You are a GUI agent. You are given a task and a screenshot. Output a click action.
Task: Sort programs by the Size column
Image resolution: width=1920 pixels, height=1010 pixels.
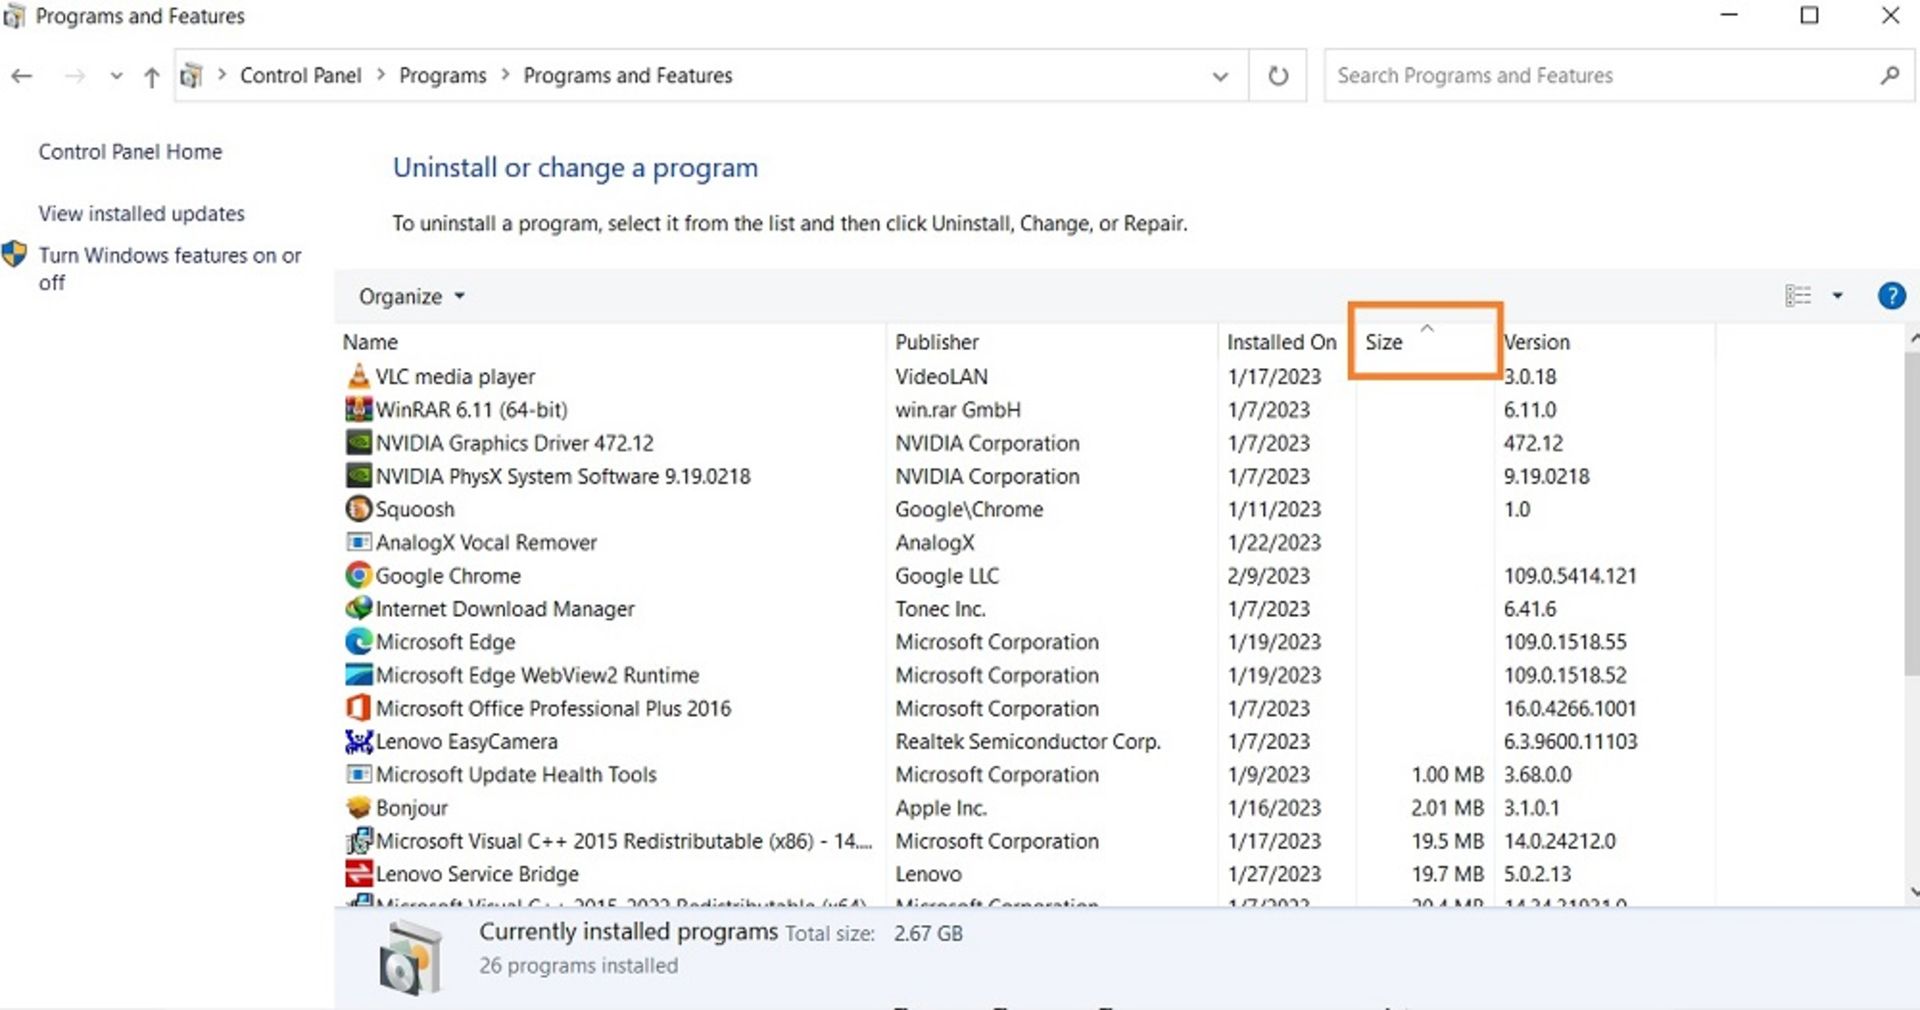(1385, 342)
